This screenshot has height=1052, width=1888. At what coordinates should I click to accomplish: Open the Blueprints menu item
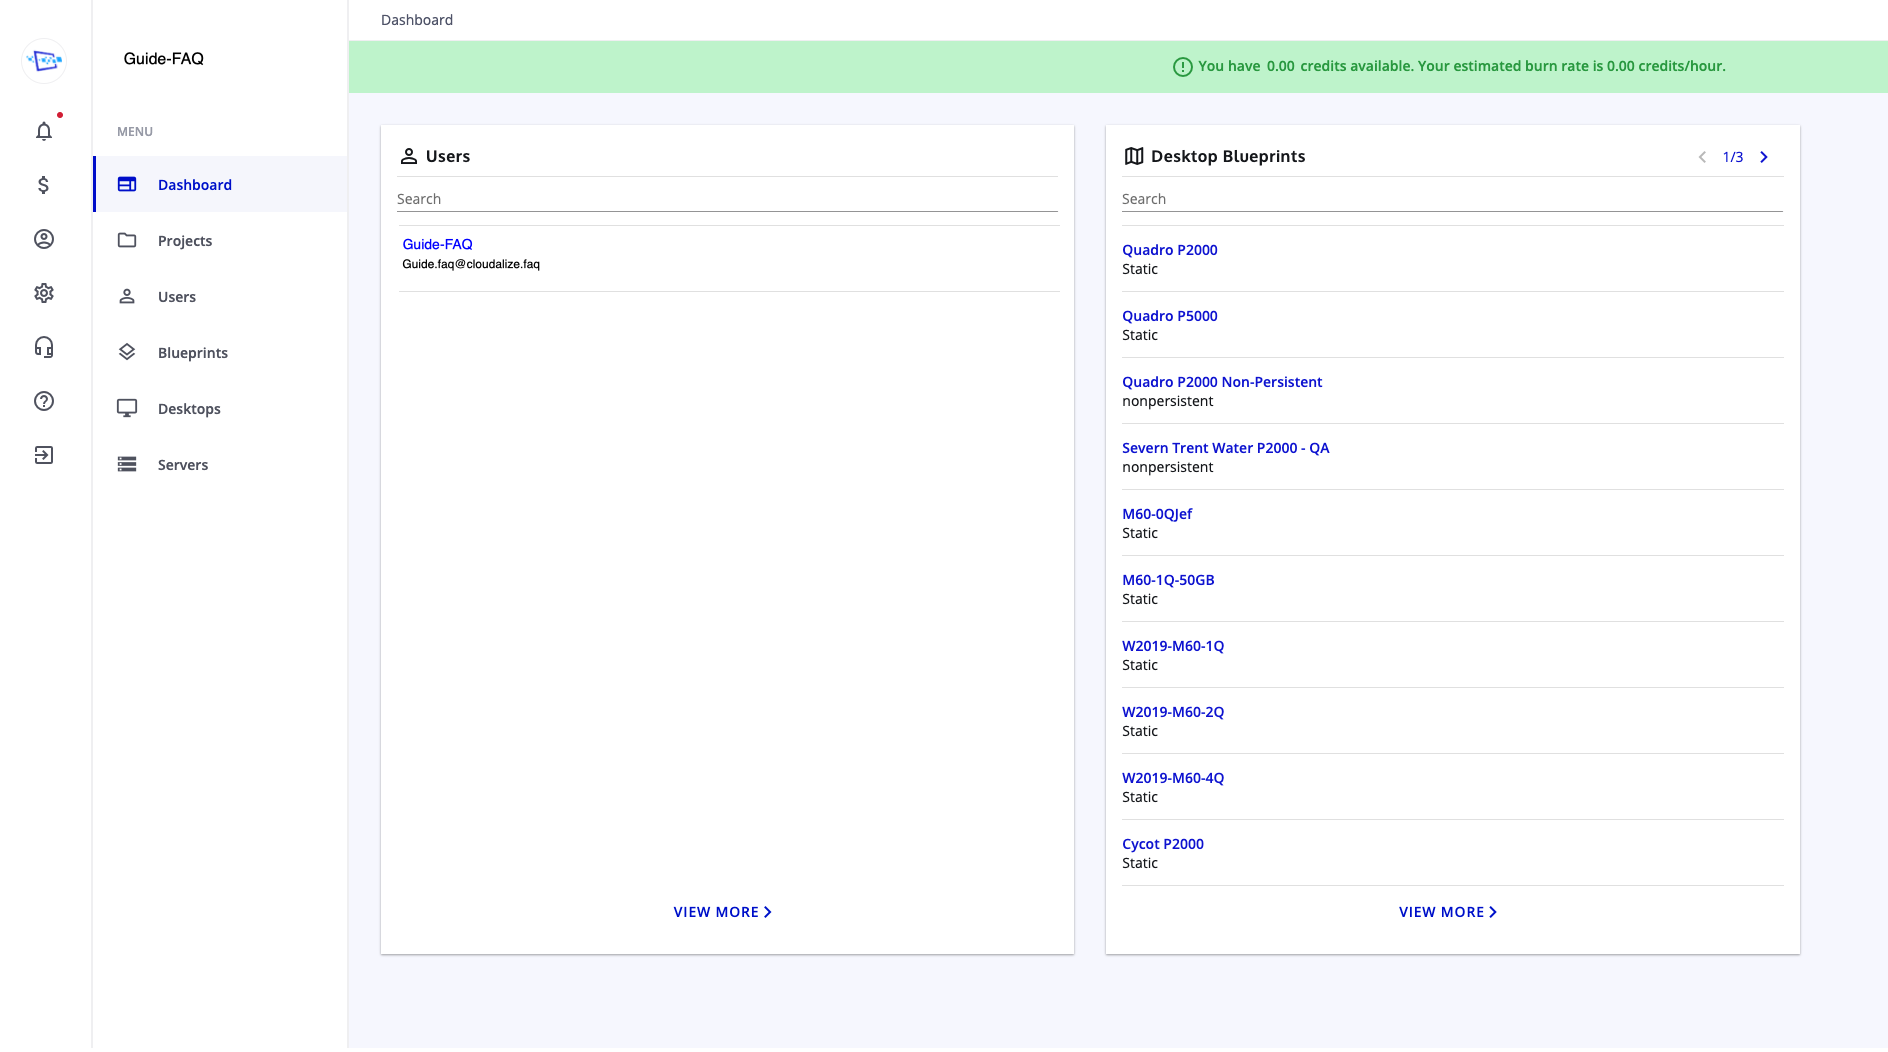(221, 352)
